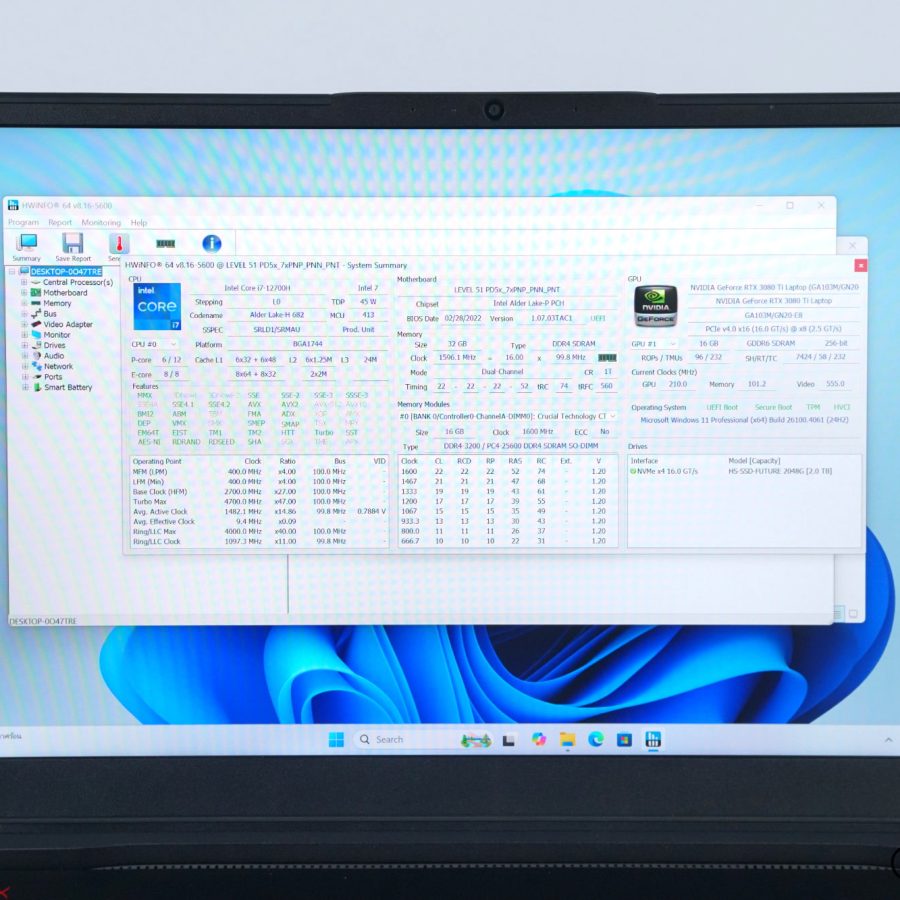Viewport: 900px width, 900px height.
Task: Open the Summary toolbar icon
Action: 27,247
